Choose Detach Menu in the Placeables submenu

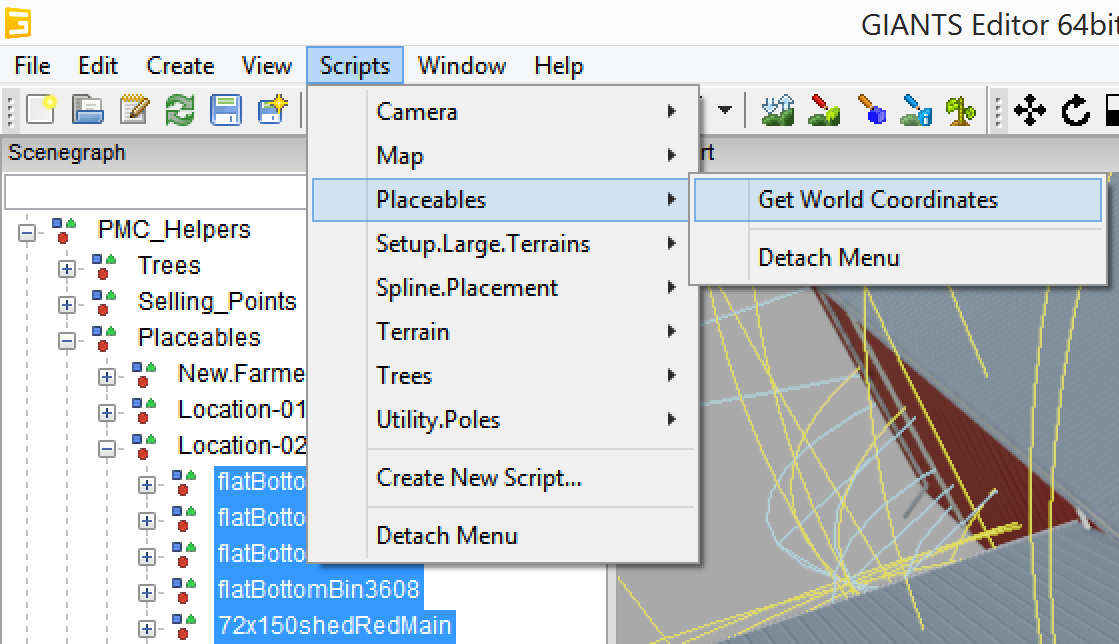(898, 258)
